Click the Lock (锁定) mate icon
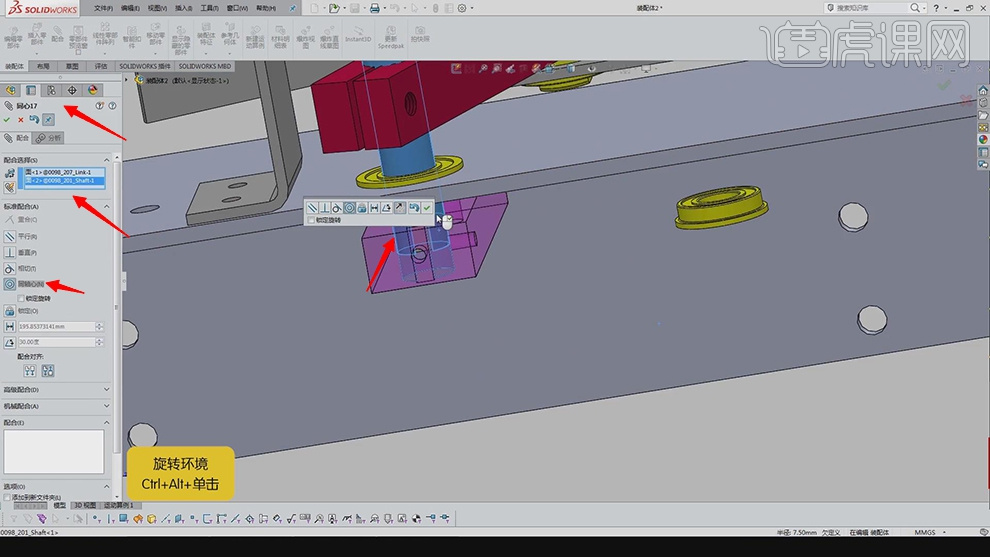Screen dimensions: 990x557 point(10,310)
